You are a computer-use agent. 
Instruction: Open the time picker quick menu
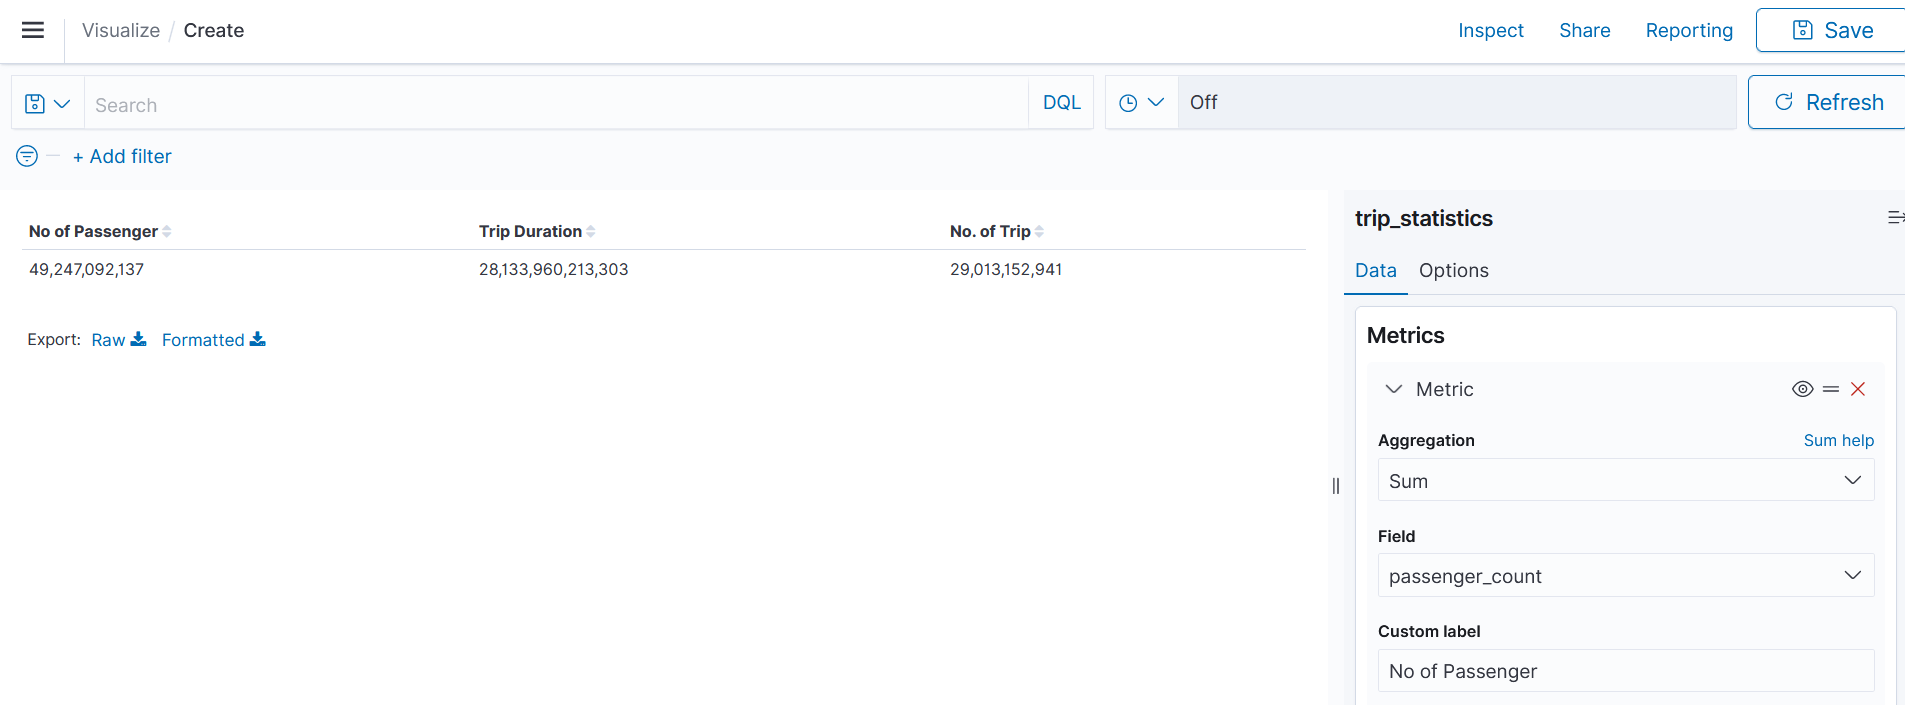click(x=1141, y=103)
